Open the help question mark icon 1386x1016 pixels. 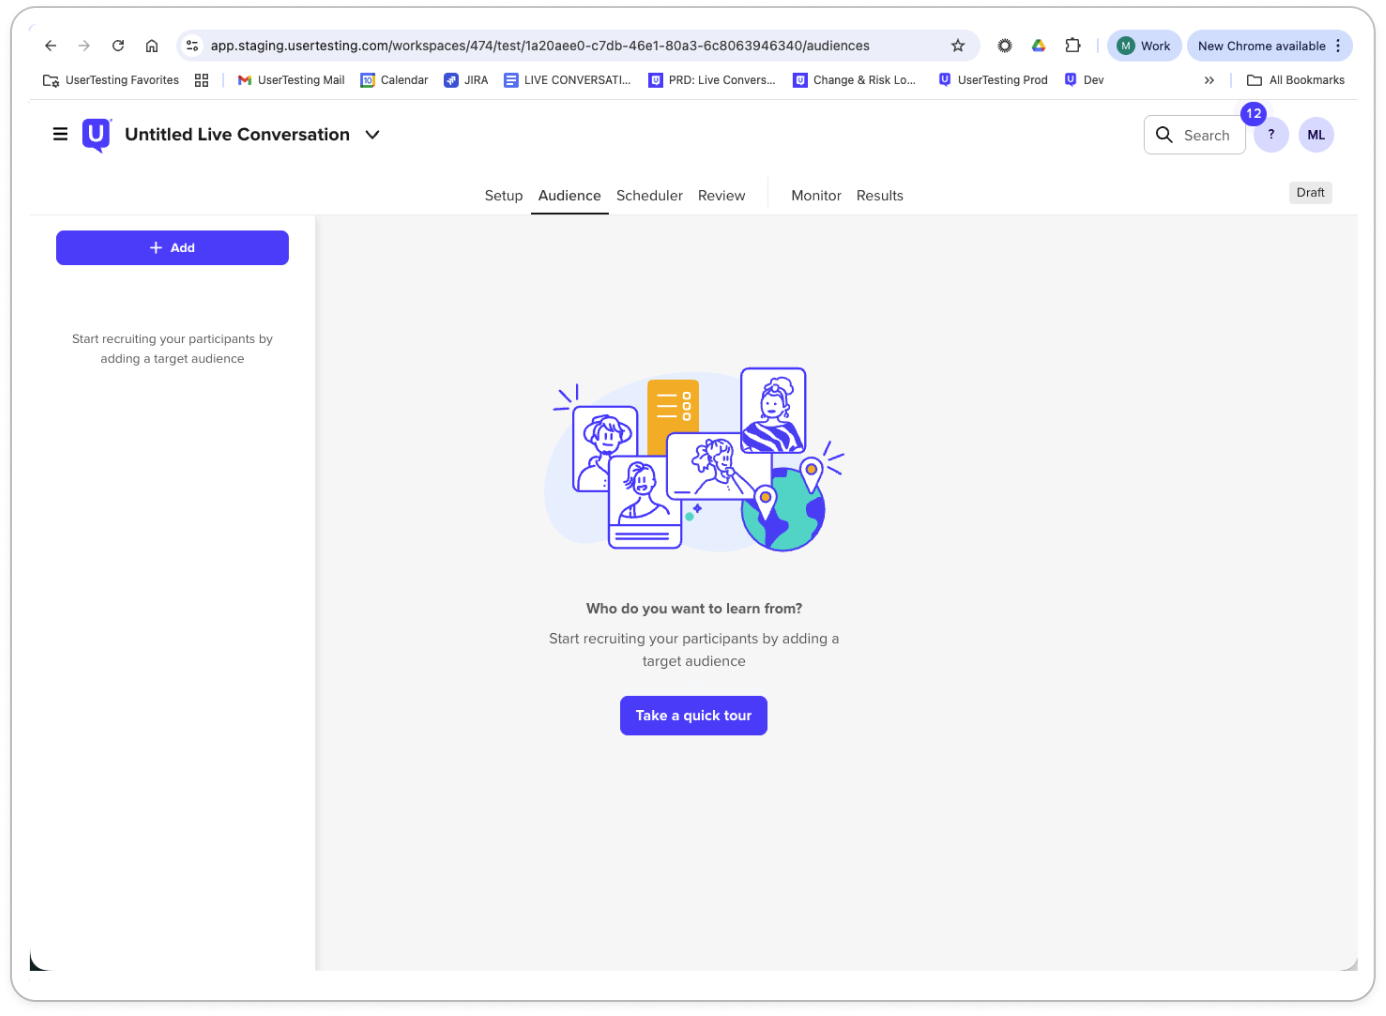tap(1271, 135)
